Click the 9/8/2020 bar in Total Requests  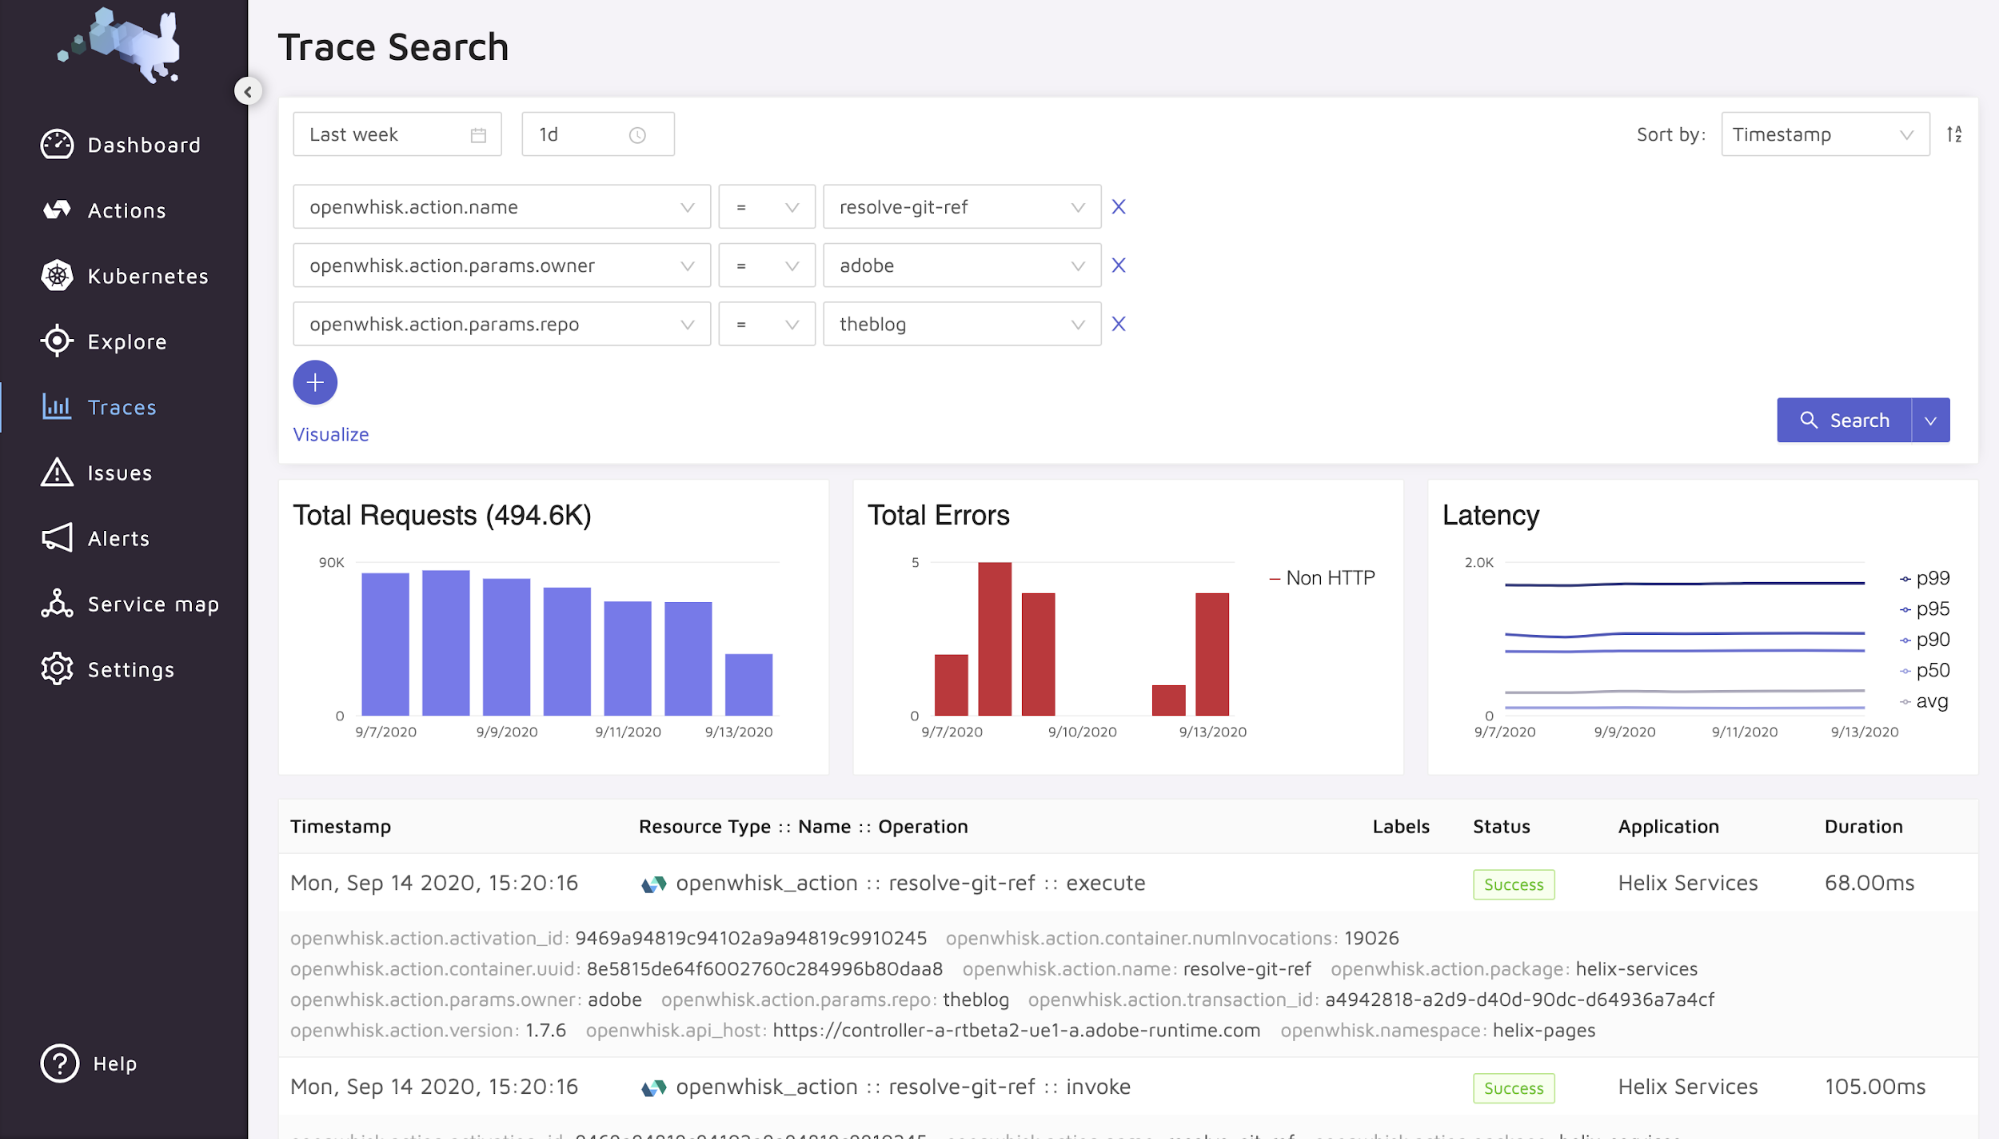[446, 643]
